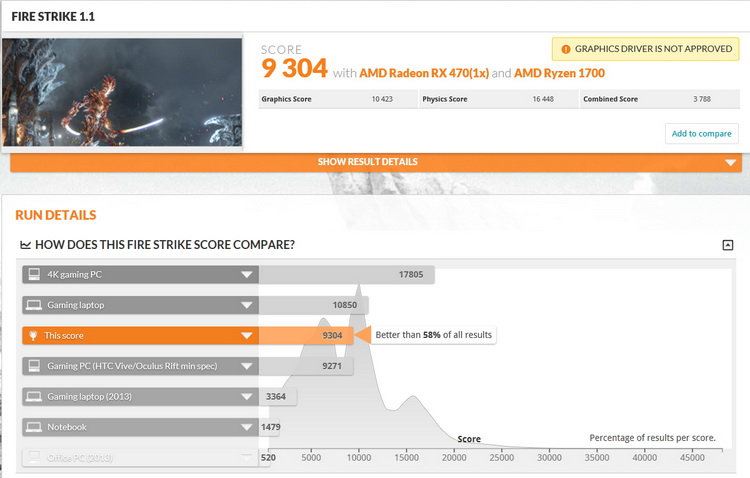Click the Office PC (2013) desktop icon
This screenshot has width=750, height=478.
(x=34, y=457)
